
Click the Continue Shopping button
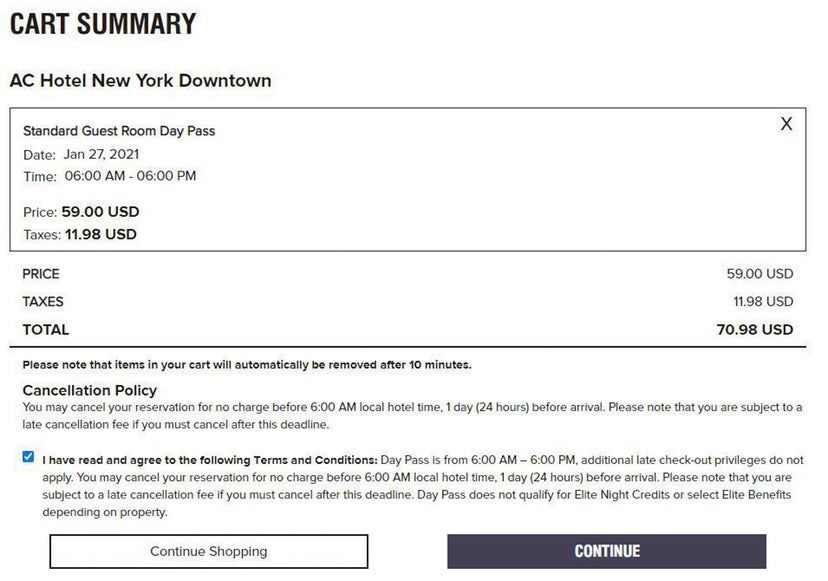207,551
